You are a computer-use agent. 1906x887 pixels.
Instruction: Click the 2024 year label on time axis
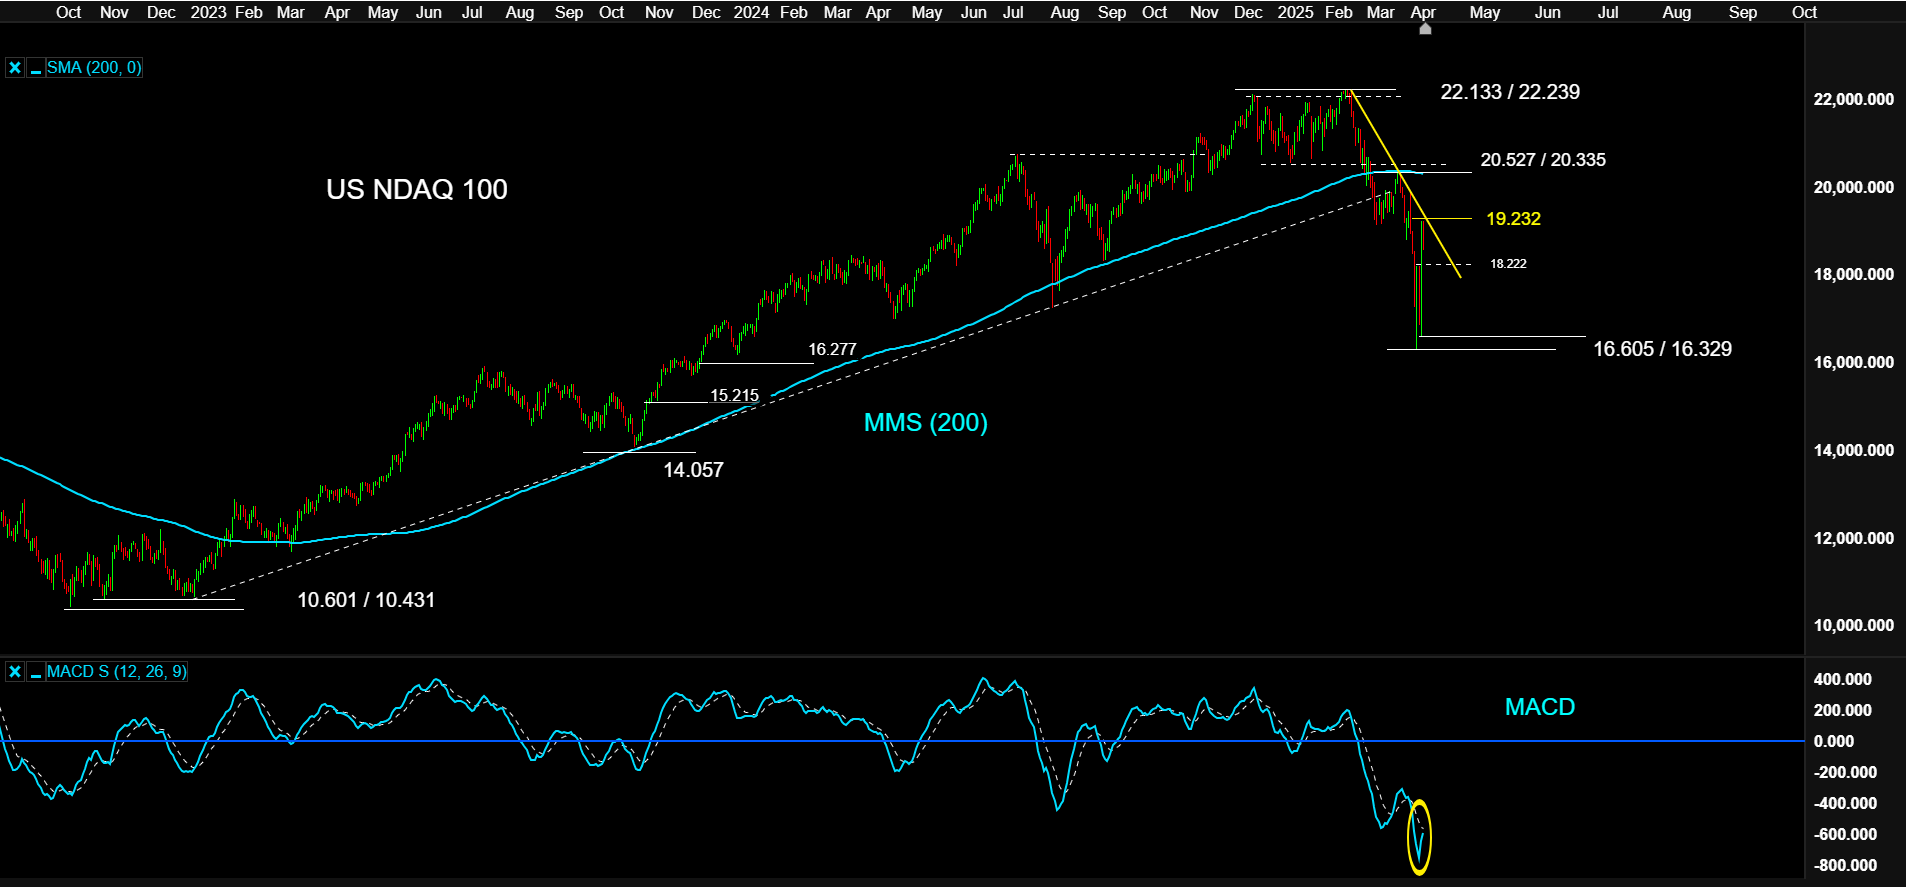pyautogui.click(x=751, y=12)
